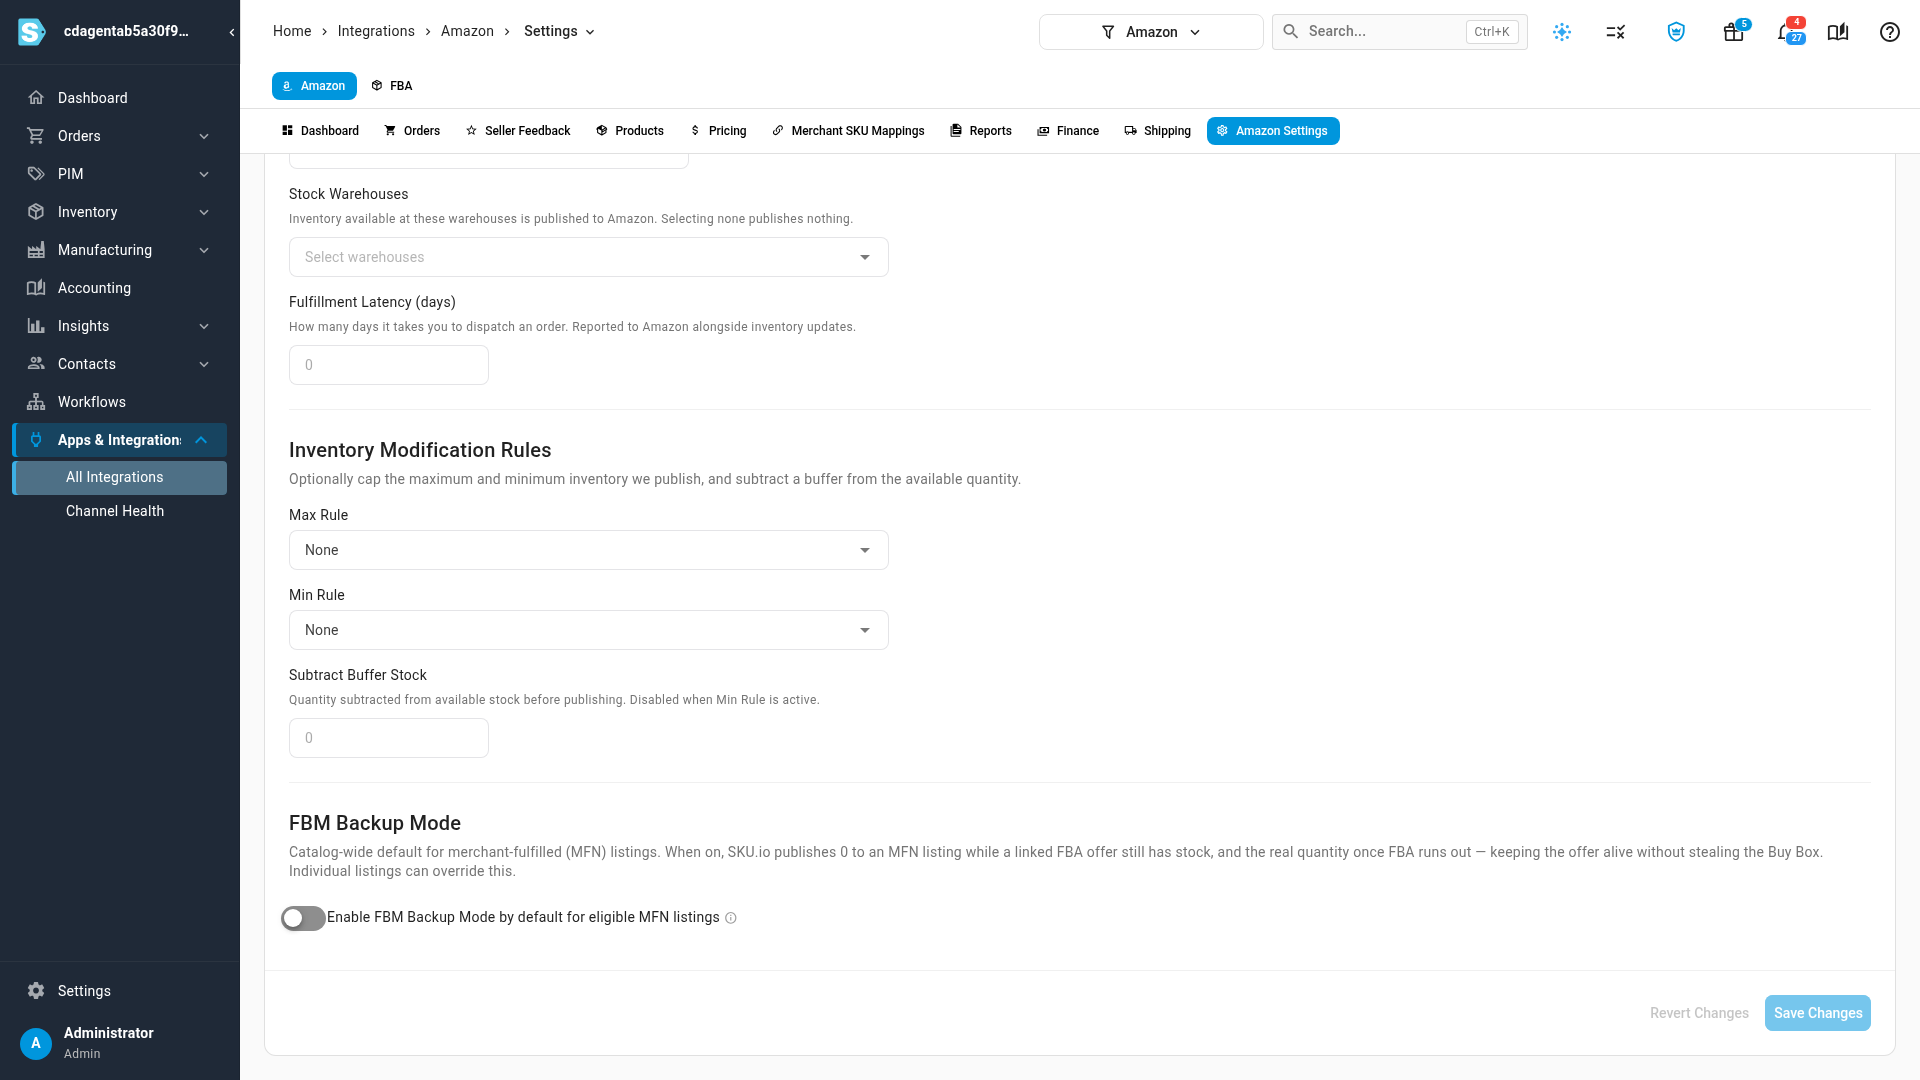Screen dimensions: 1920x1080
Task: Click the search magnifier icon
Action: pyautogui.click(x=1291, y=32)
